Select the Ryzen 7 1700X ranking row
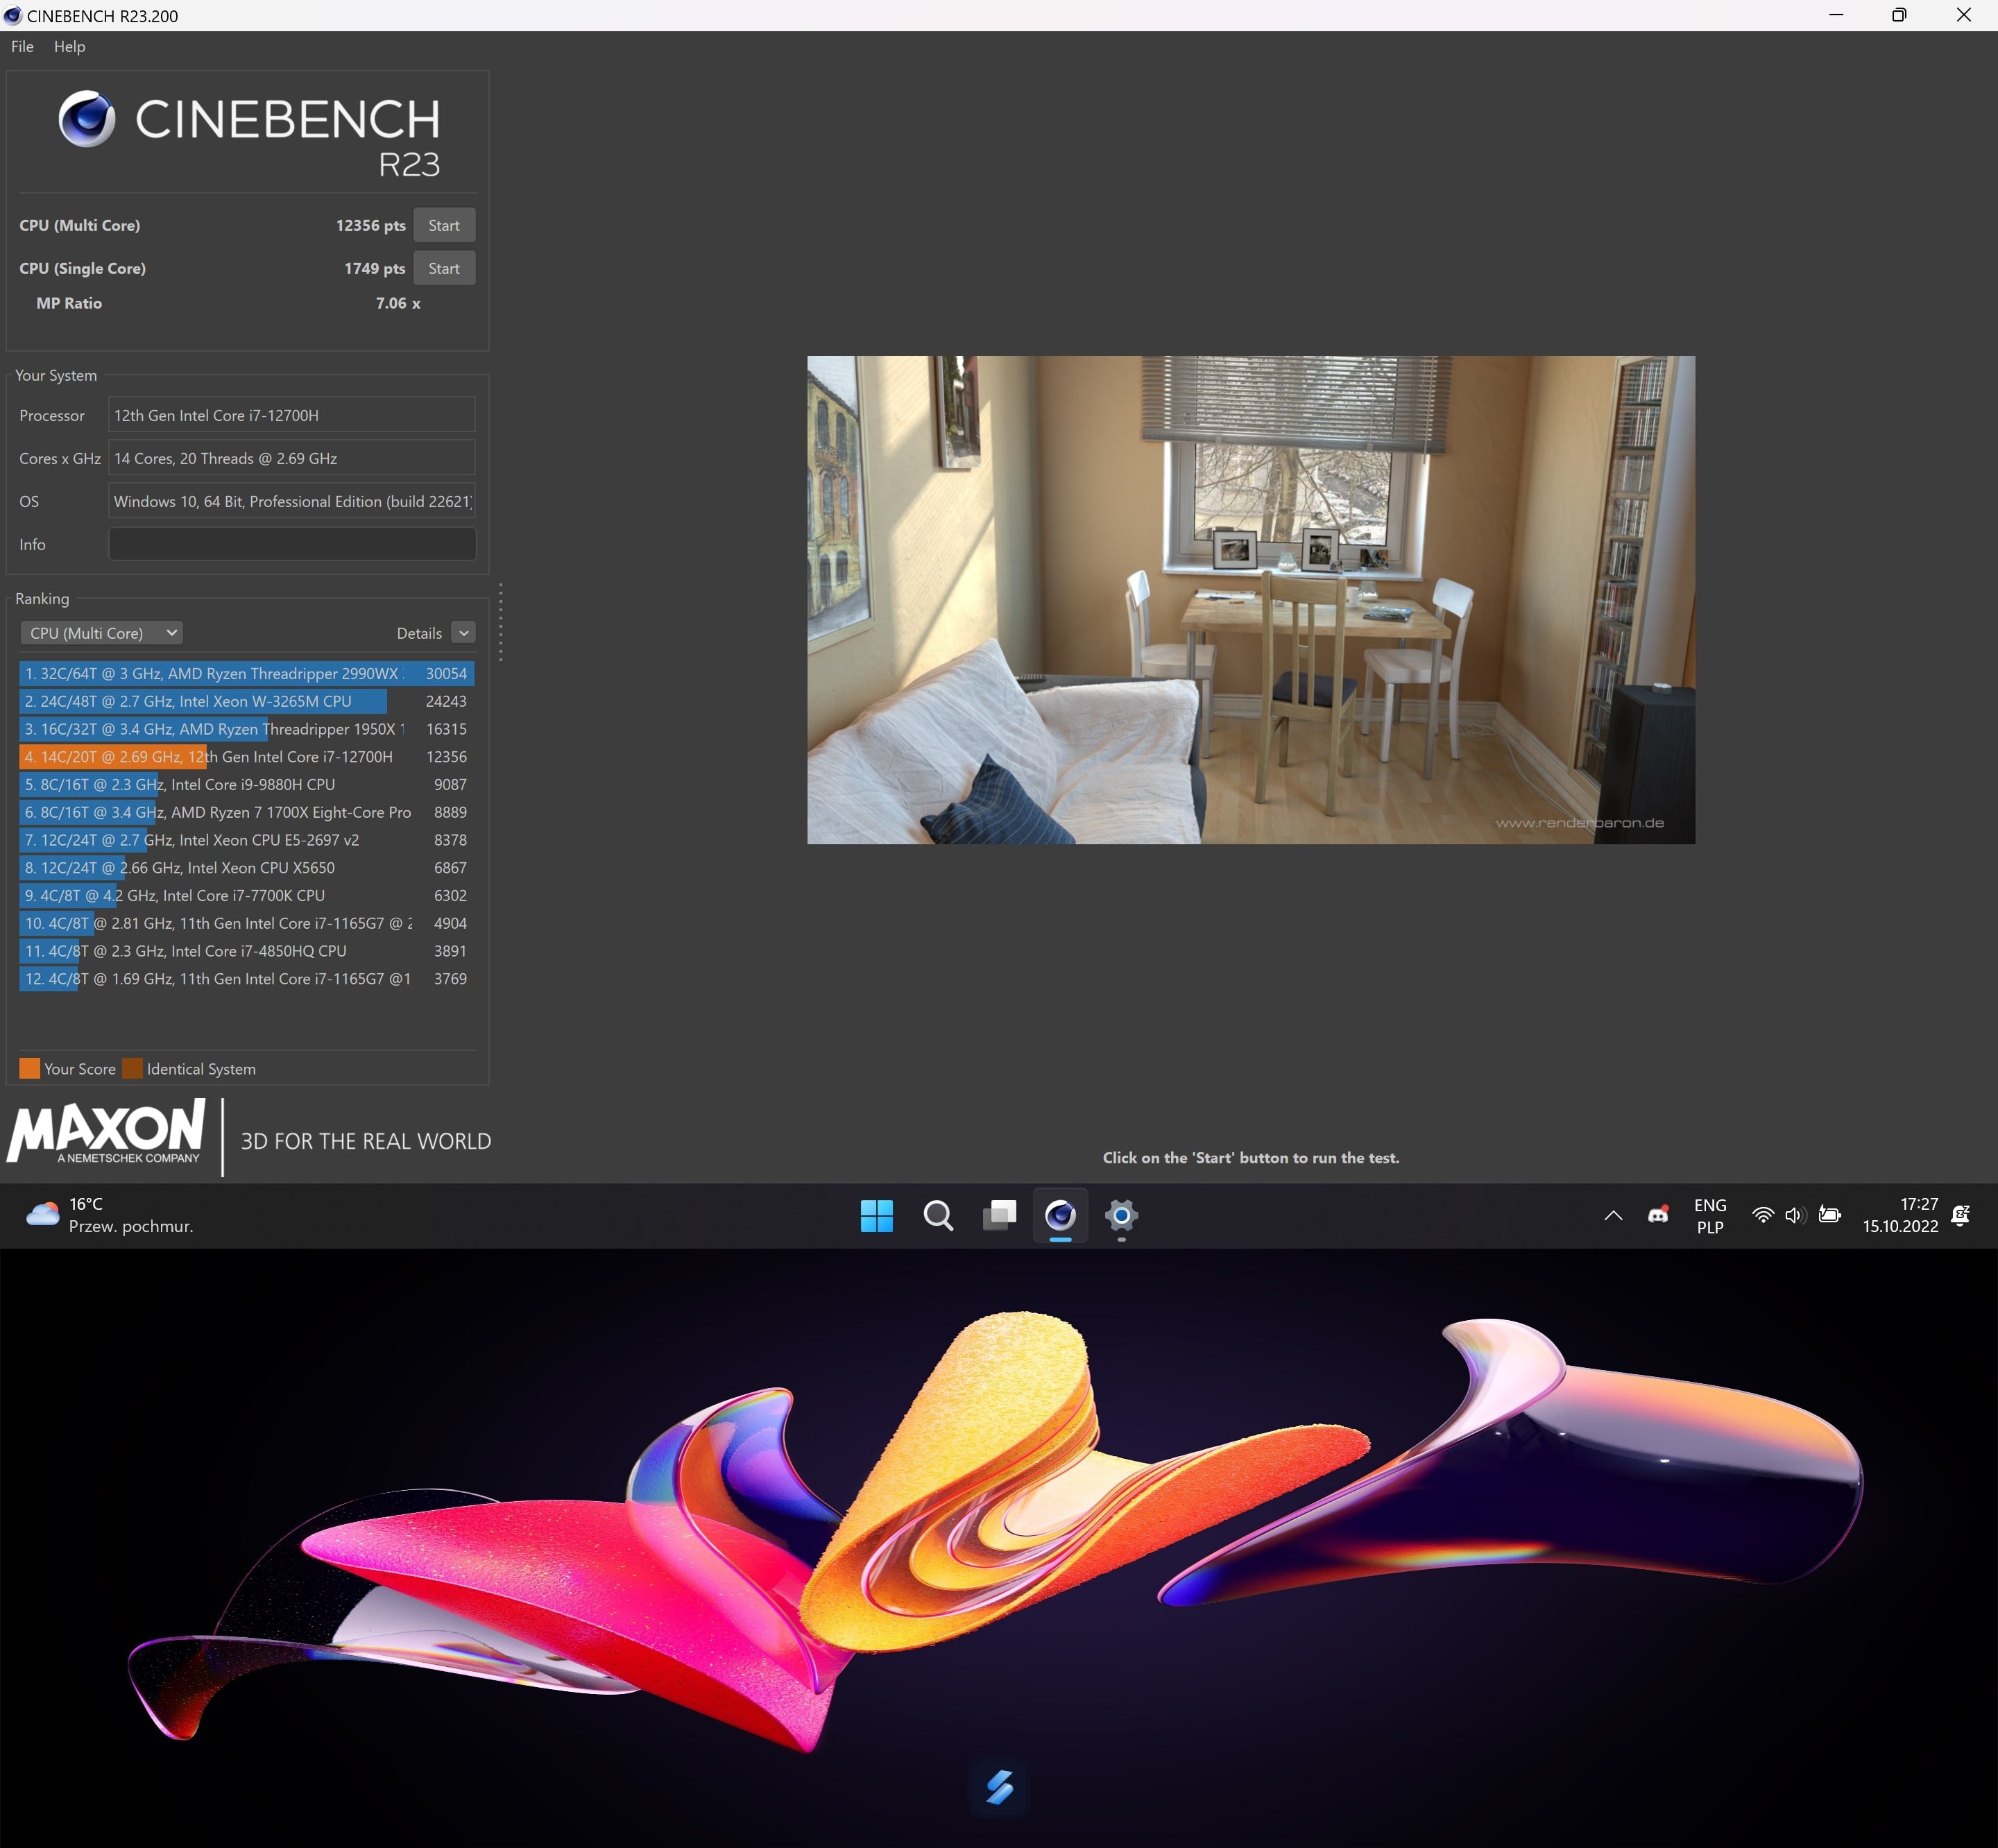This screenshot has width=1998, height=1848. pyautogui.click(x=246, y=812)
